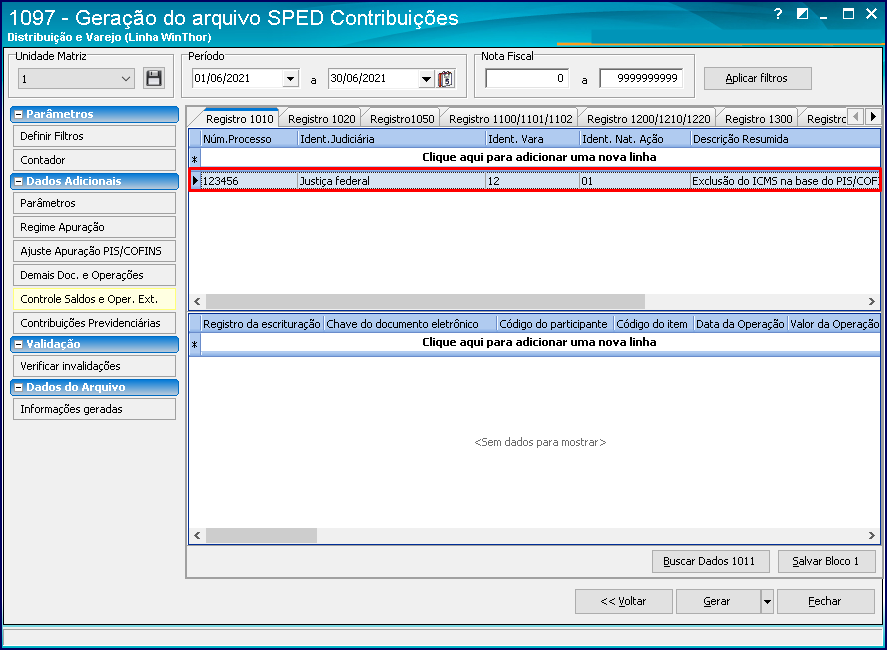Click top grid scroll left arrow
This screenshot has width=887, height=650.
[197, 301]
